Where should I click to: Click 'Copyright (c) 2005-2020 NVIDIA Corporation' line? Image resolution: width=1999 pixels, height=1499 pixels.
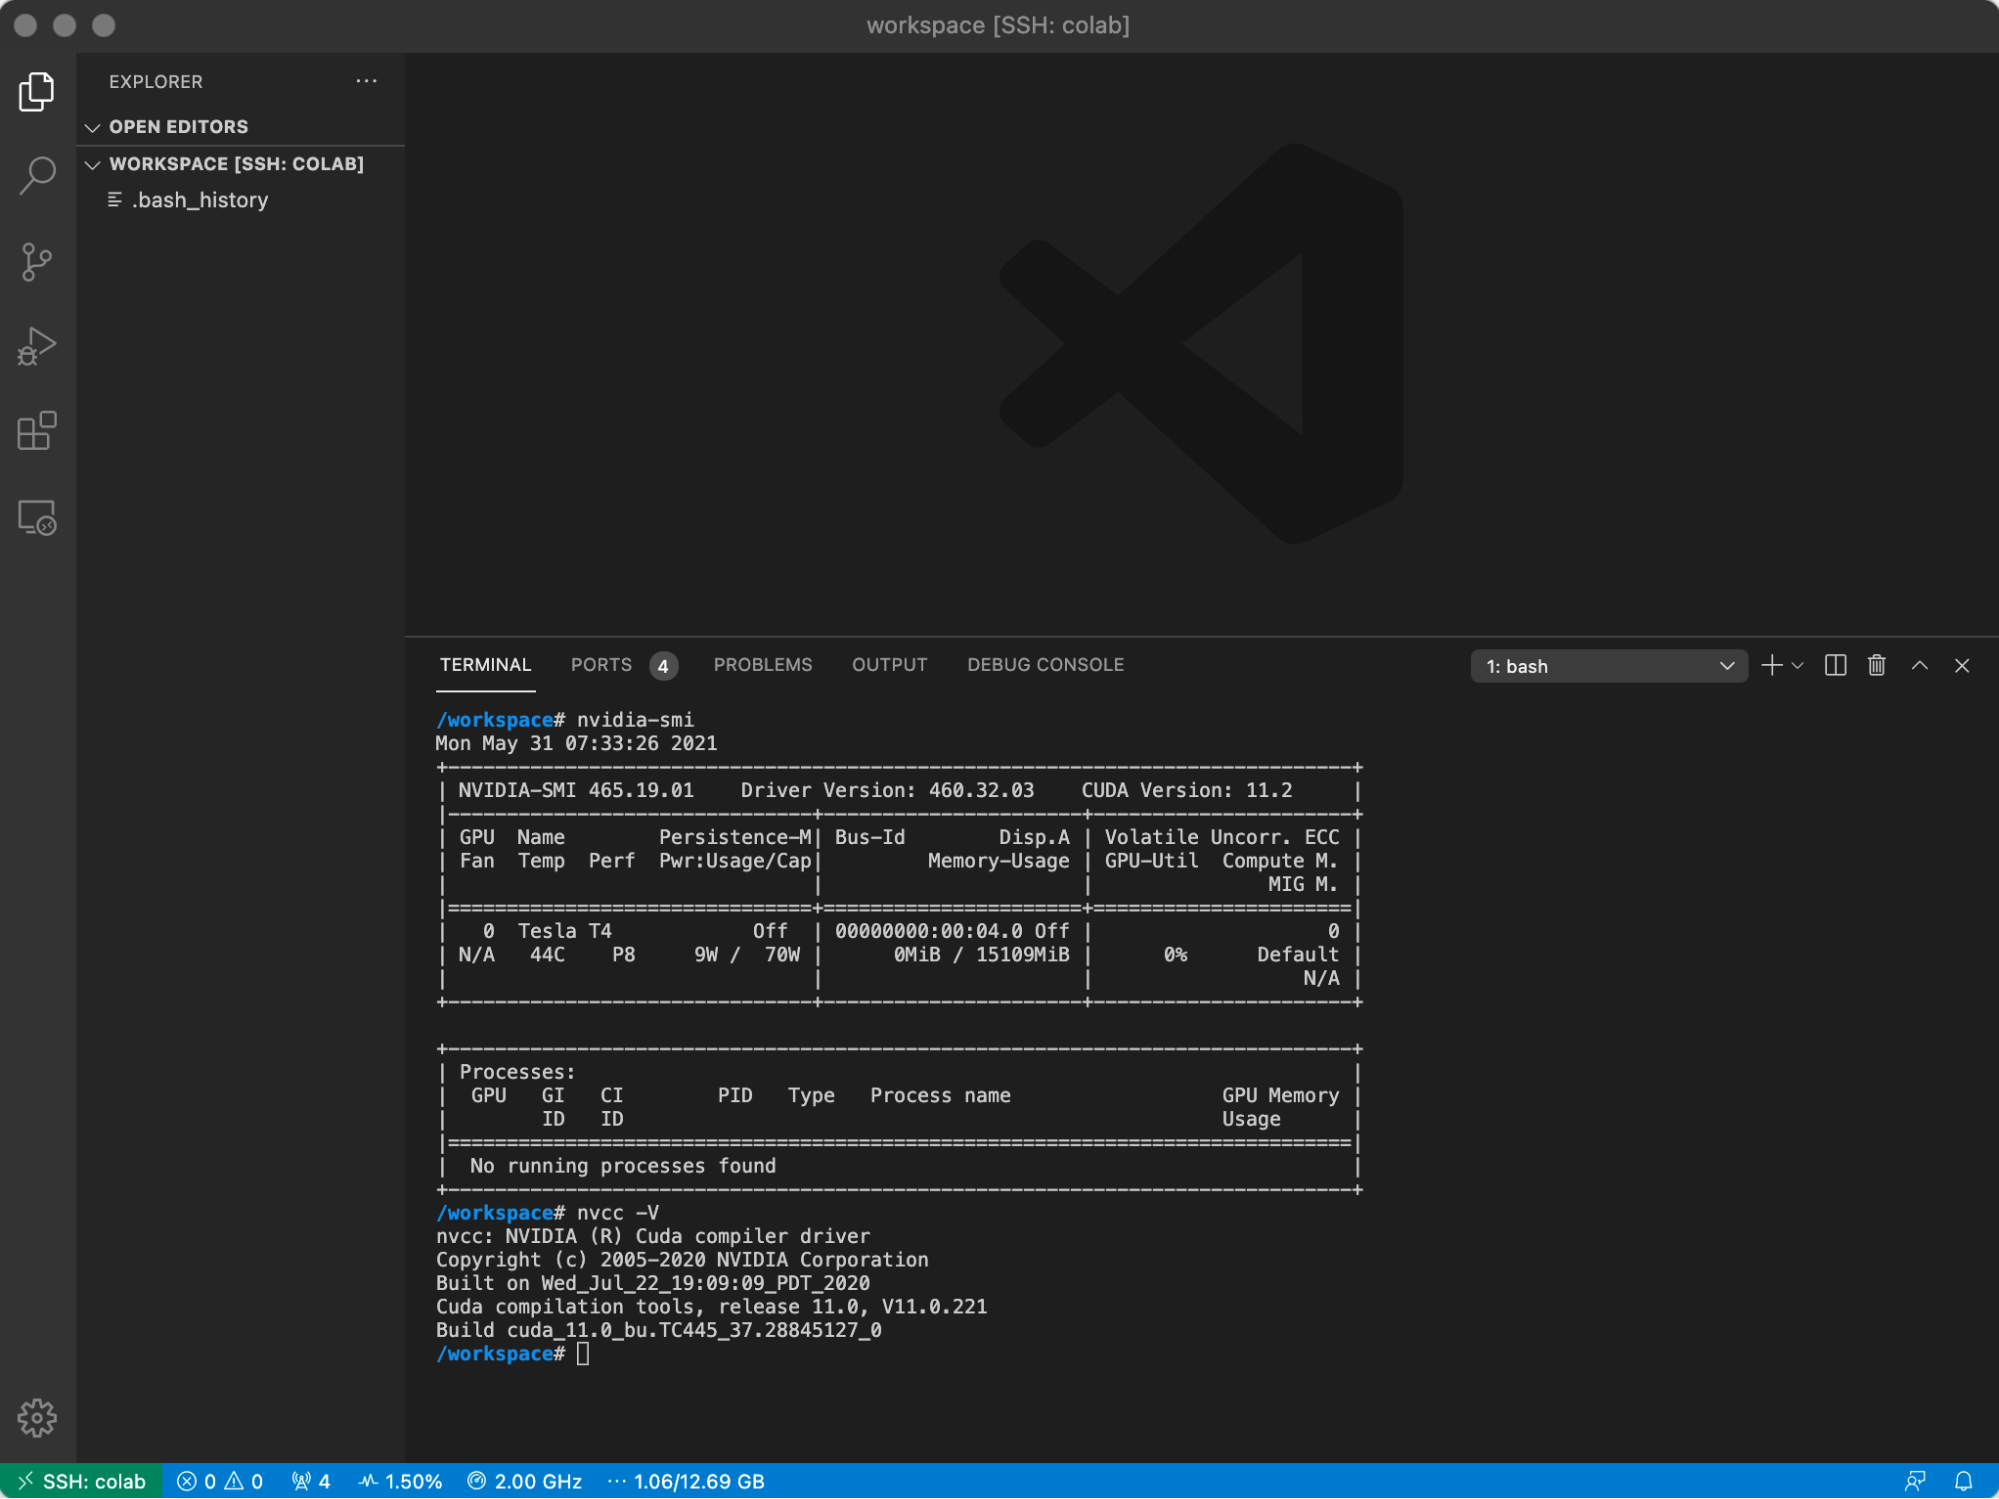click(682, 1260)
